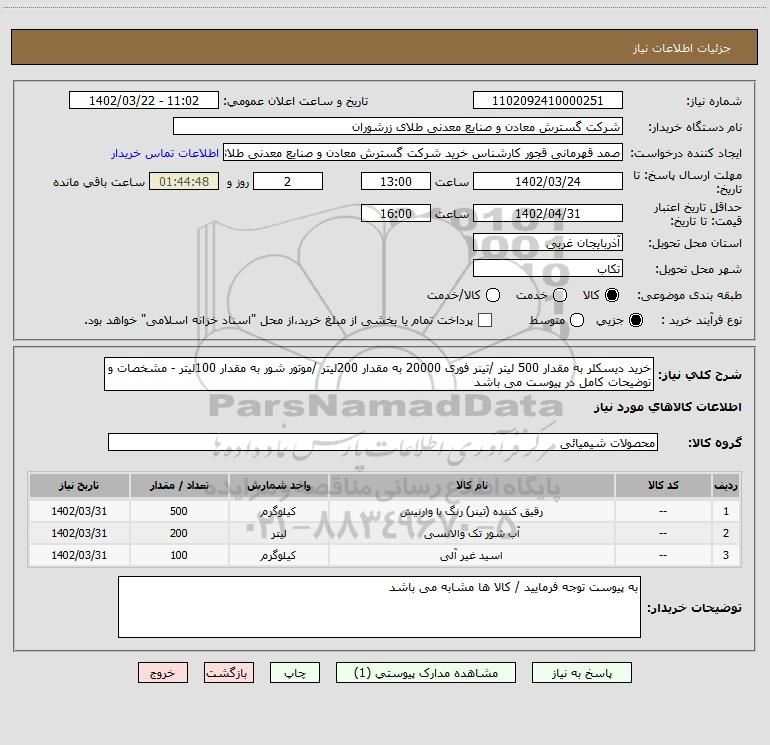Click the پاسخ به نیاز button
This screenshot has height=745, width=770.
(581, 673)
